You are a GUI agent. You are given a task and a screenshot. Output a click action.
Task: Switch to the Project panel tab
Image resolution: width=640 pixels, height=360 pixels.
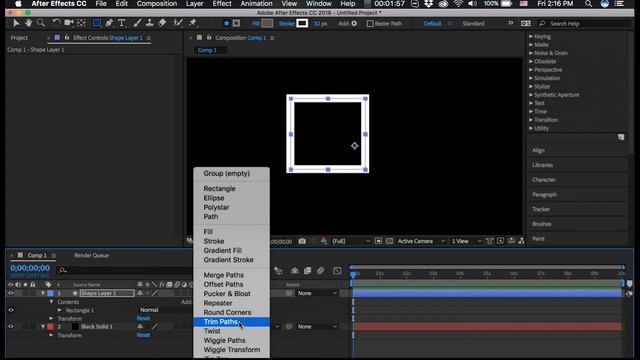click(19, 38)
